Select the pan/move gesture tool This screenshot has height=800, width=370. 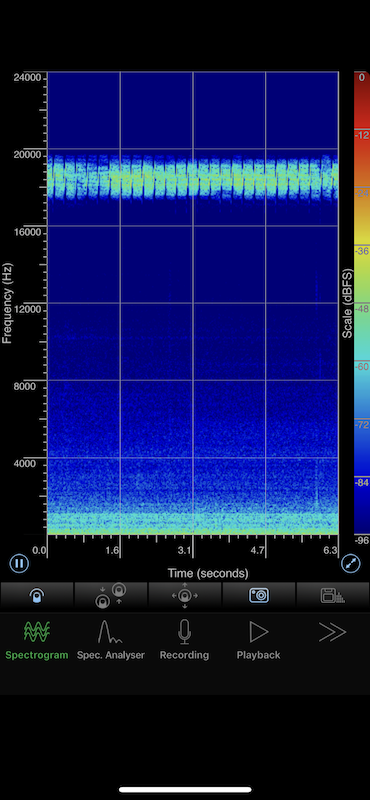pos(185,595)
